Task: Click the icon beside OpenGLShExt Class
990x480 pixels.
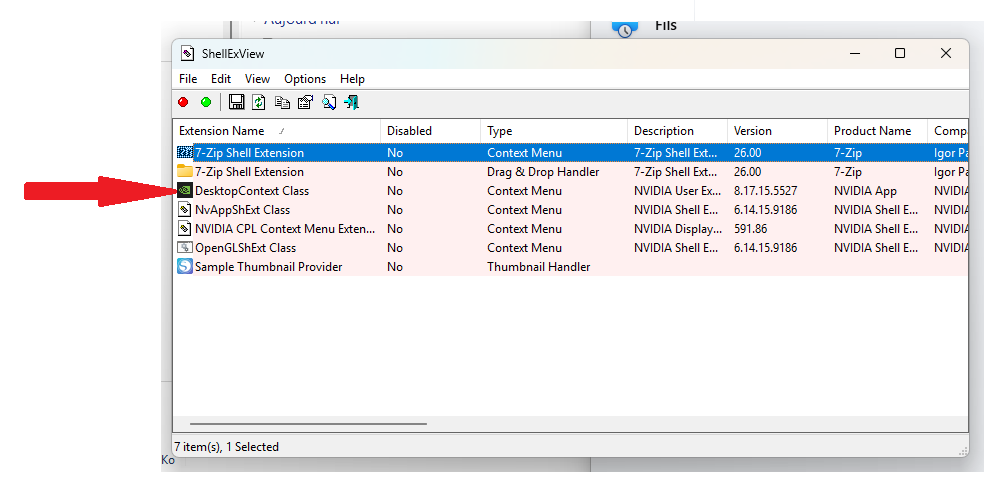Action: click(x=185, y=247)
